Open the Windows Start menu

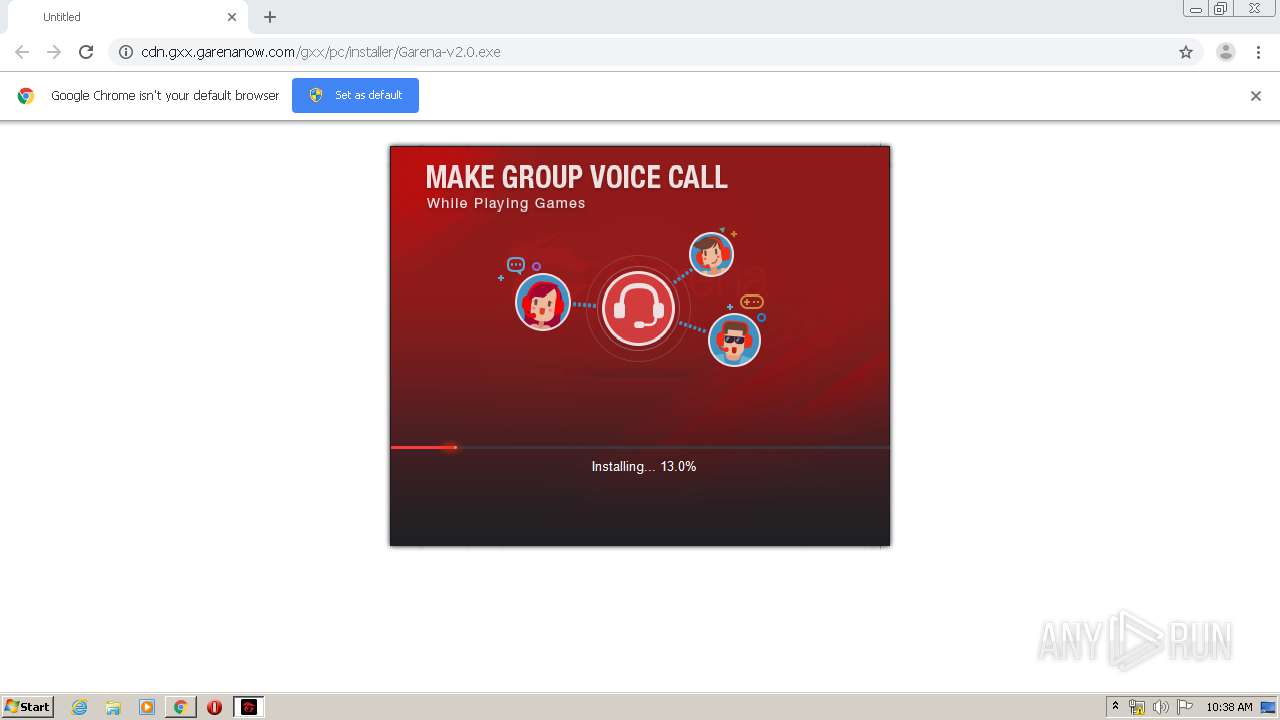(x=28, y=706)
